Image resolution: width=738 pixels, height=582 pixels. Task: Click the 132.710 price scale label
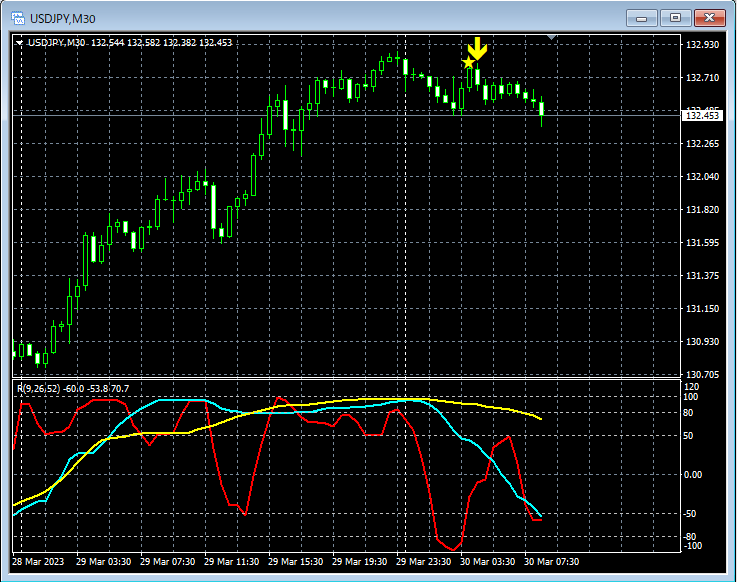(x=702, y=78)
